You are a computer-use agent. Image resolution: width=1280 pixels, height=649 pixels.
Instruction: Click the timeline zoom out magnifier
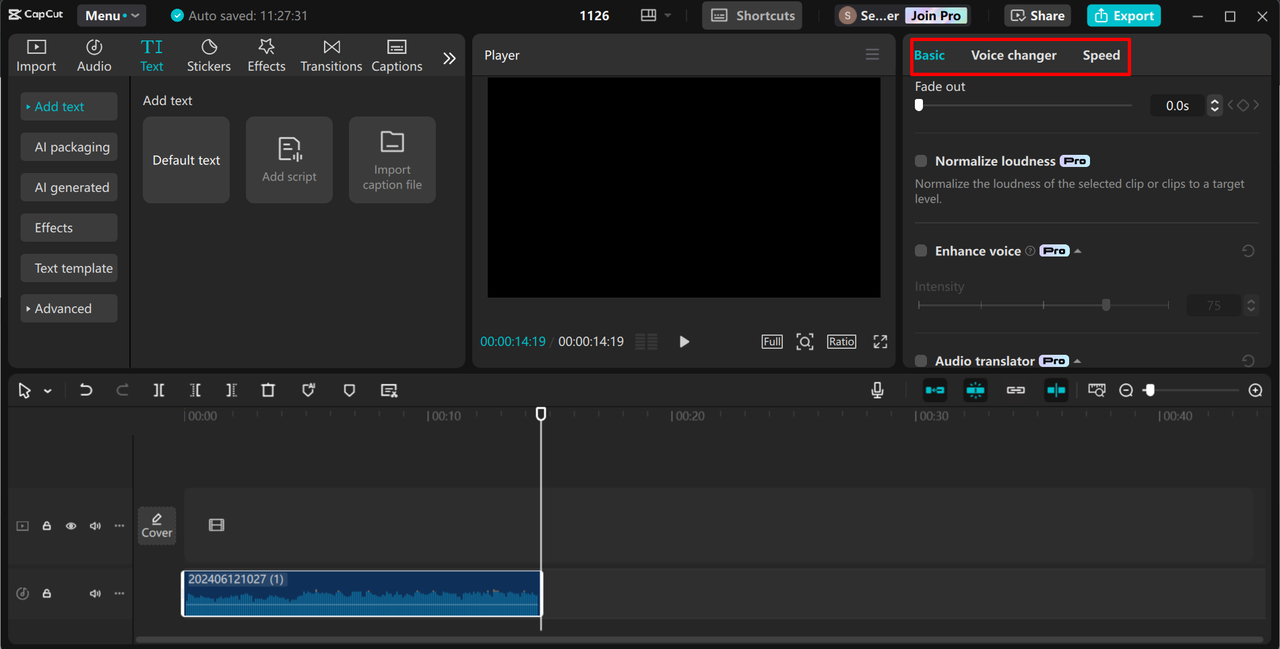pos(1126,391)
